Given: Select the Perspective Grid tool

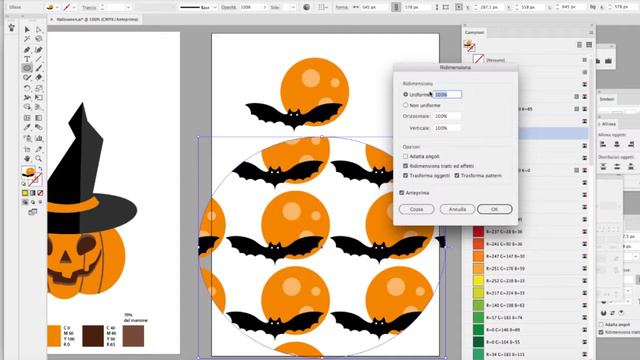Looking at the screenshot, I should pyautogui.click(x=39, y=107).
